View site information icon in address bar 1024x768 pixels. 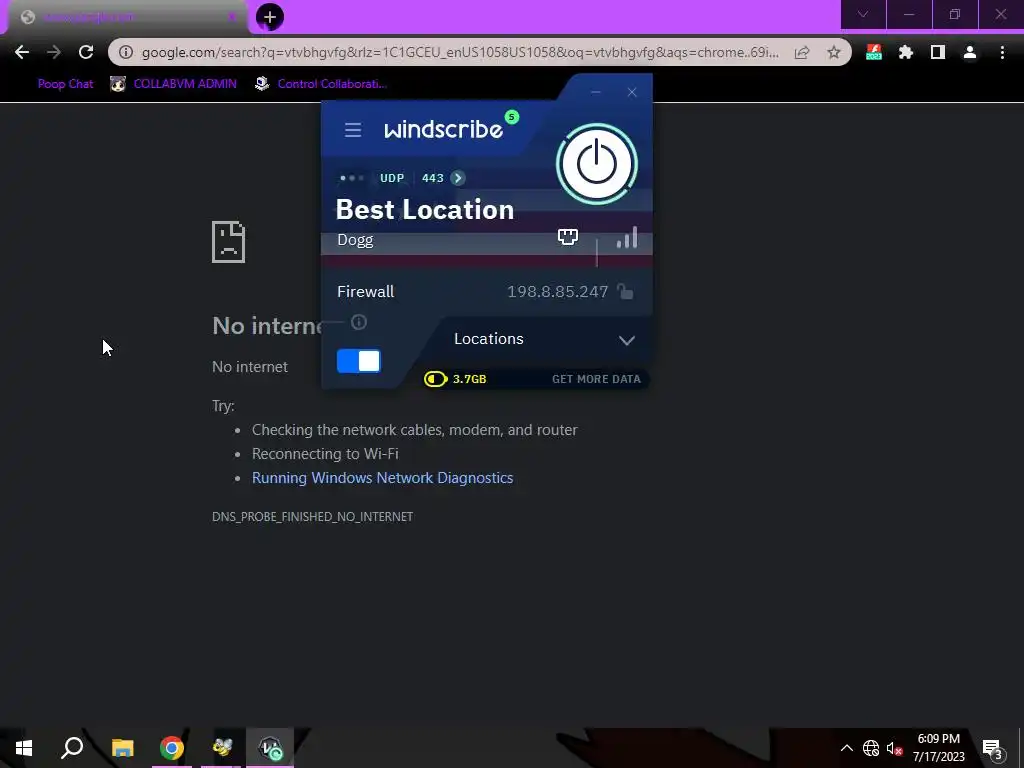point(125,52)
